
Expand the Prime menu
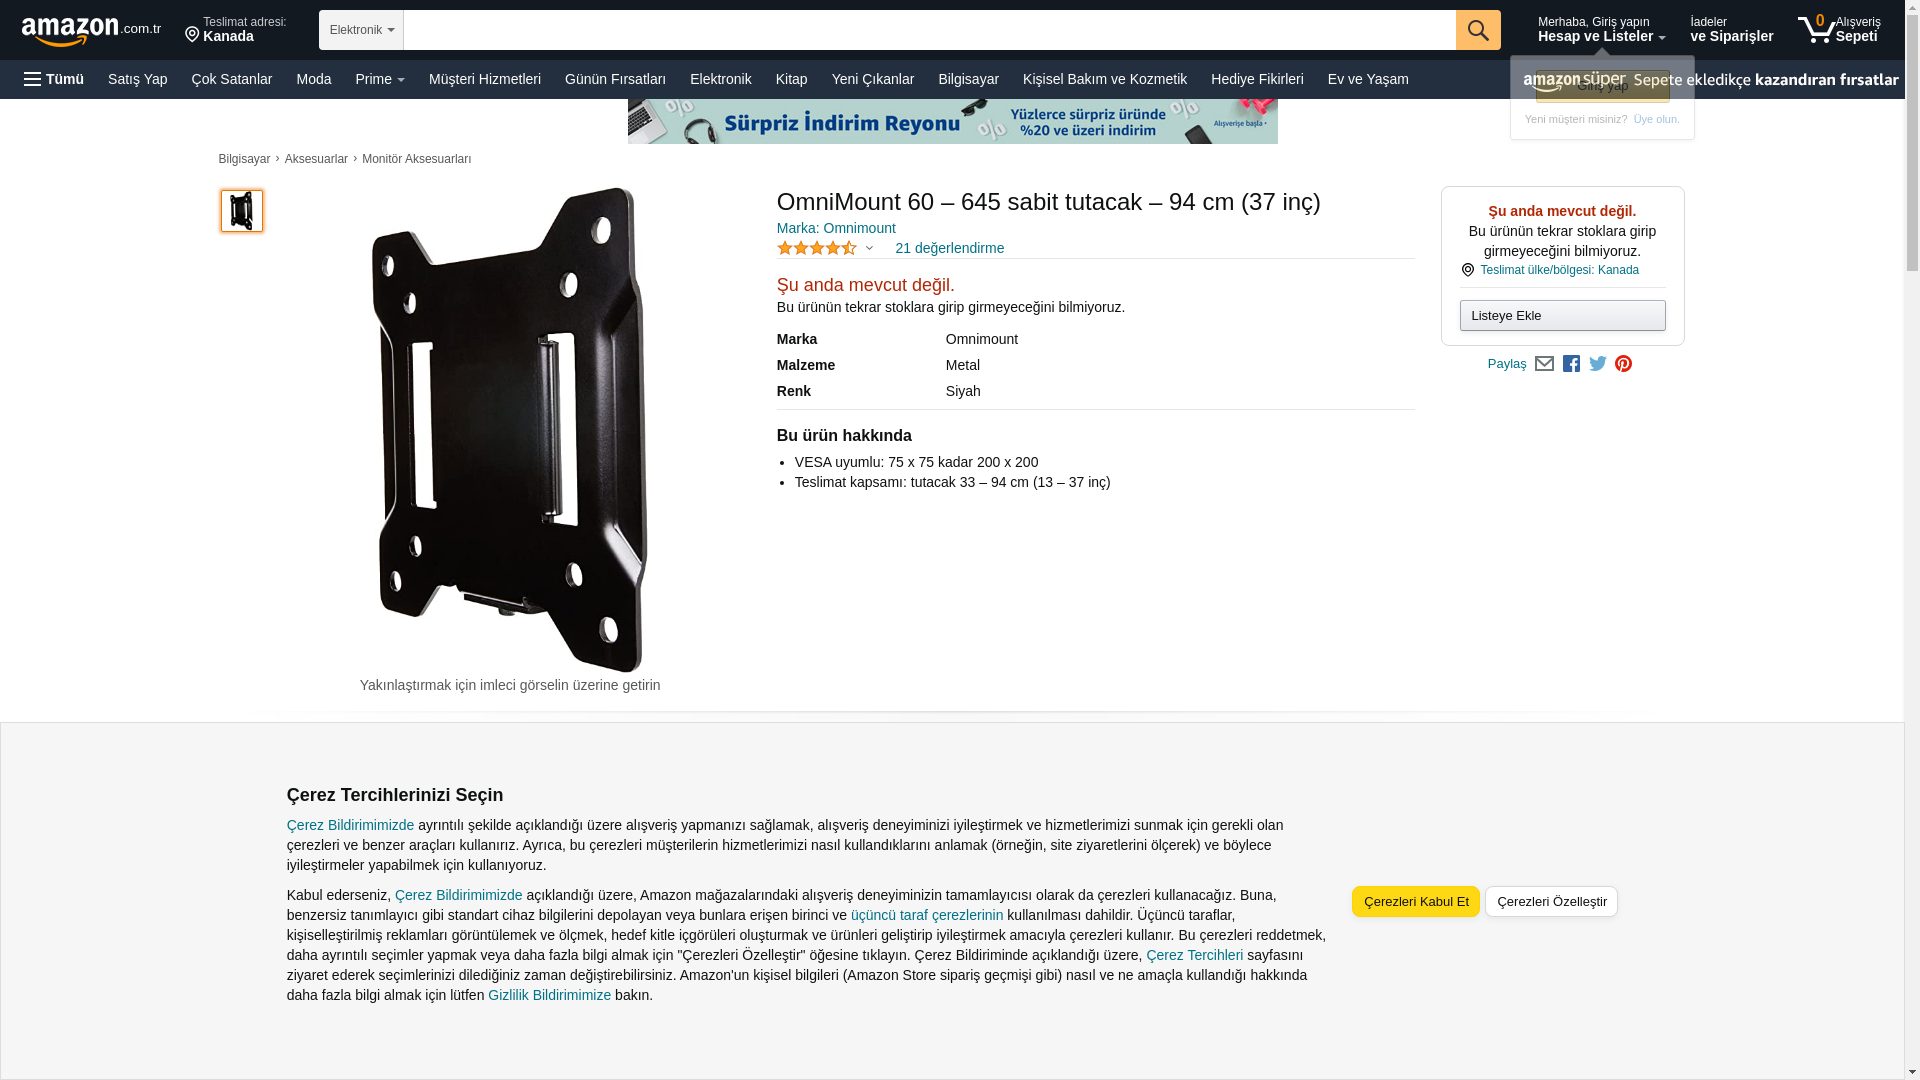coord(380,79)
